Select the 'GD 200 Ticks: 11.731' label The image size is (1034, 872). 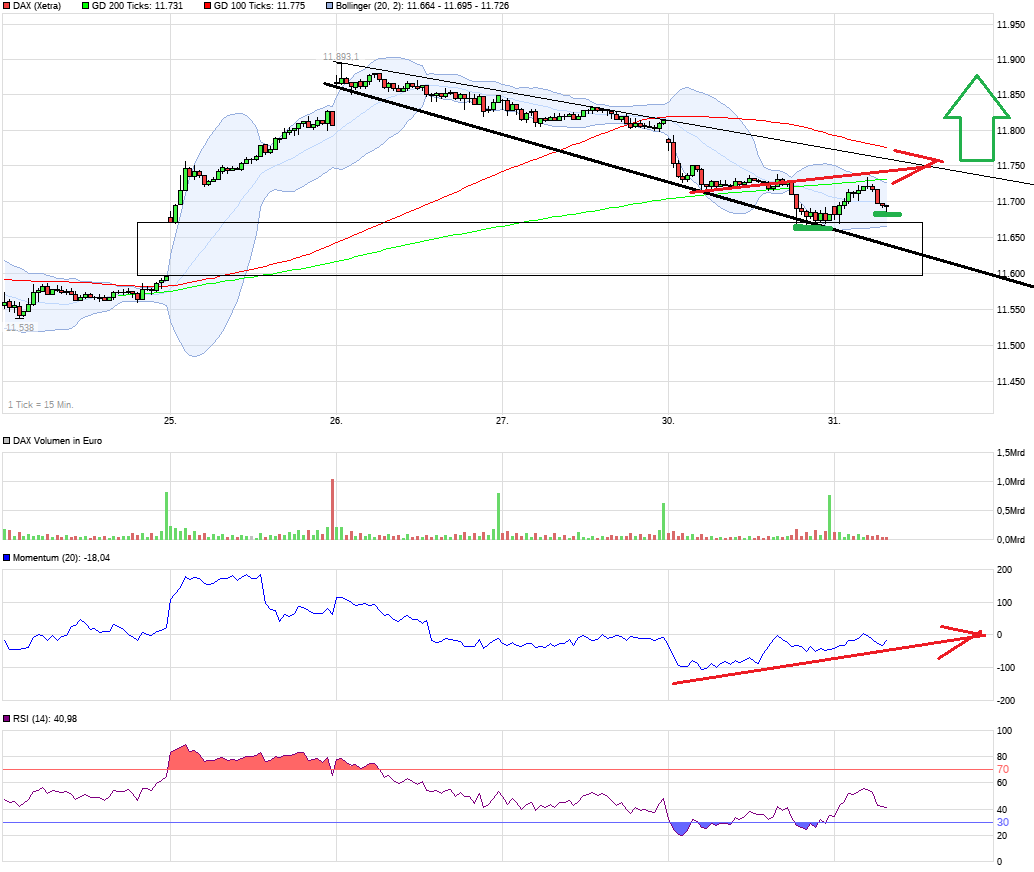(137, 6)
